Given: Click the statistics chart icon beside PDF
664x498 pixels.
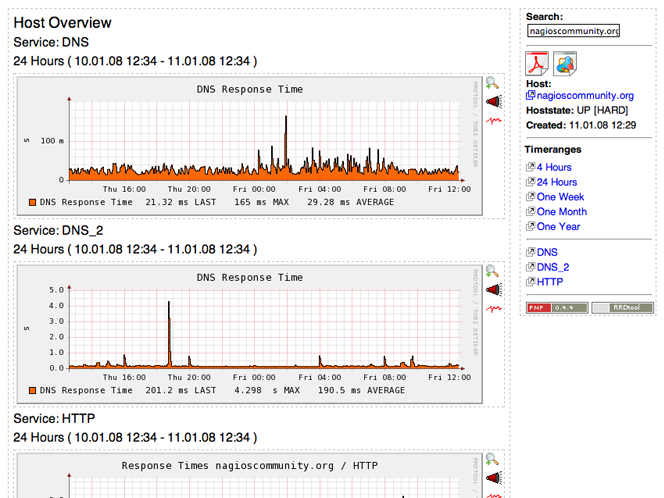Looking at the screenshot, I should point(565,63).
